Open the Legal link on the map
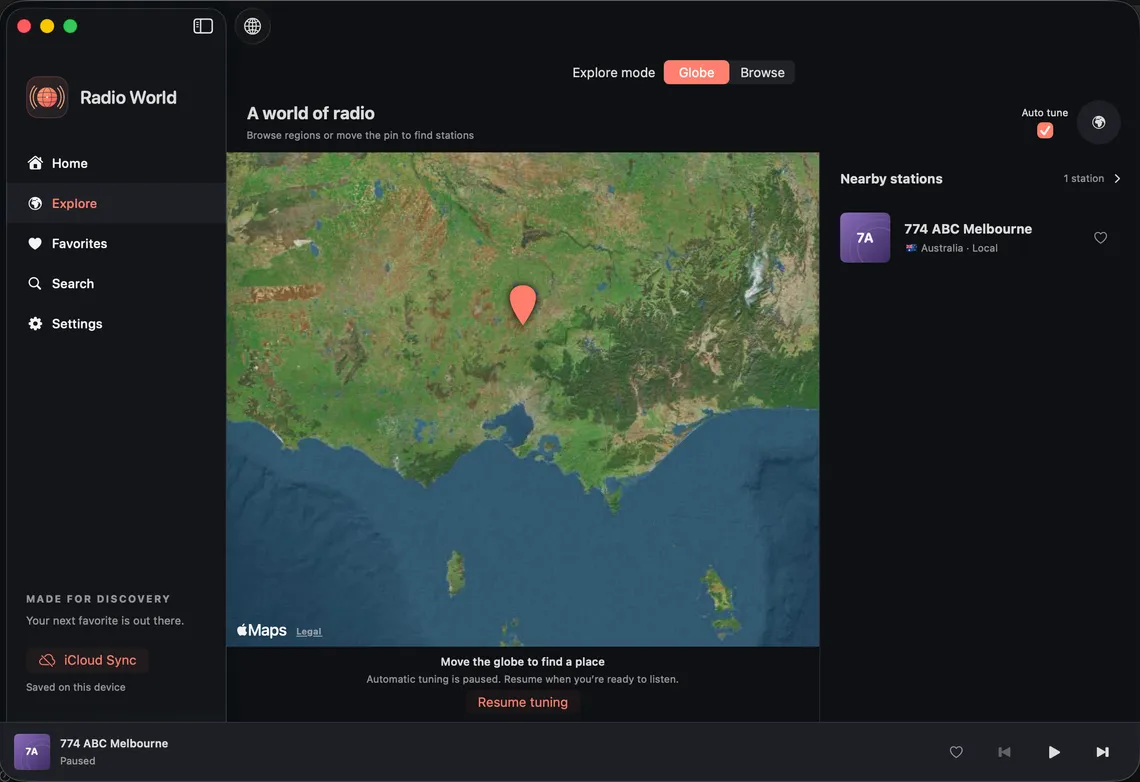The width and height of the screenshot is (1140, 782). [x=308, y=632]
